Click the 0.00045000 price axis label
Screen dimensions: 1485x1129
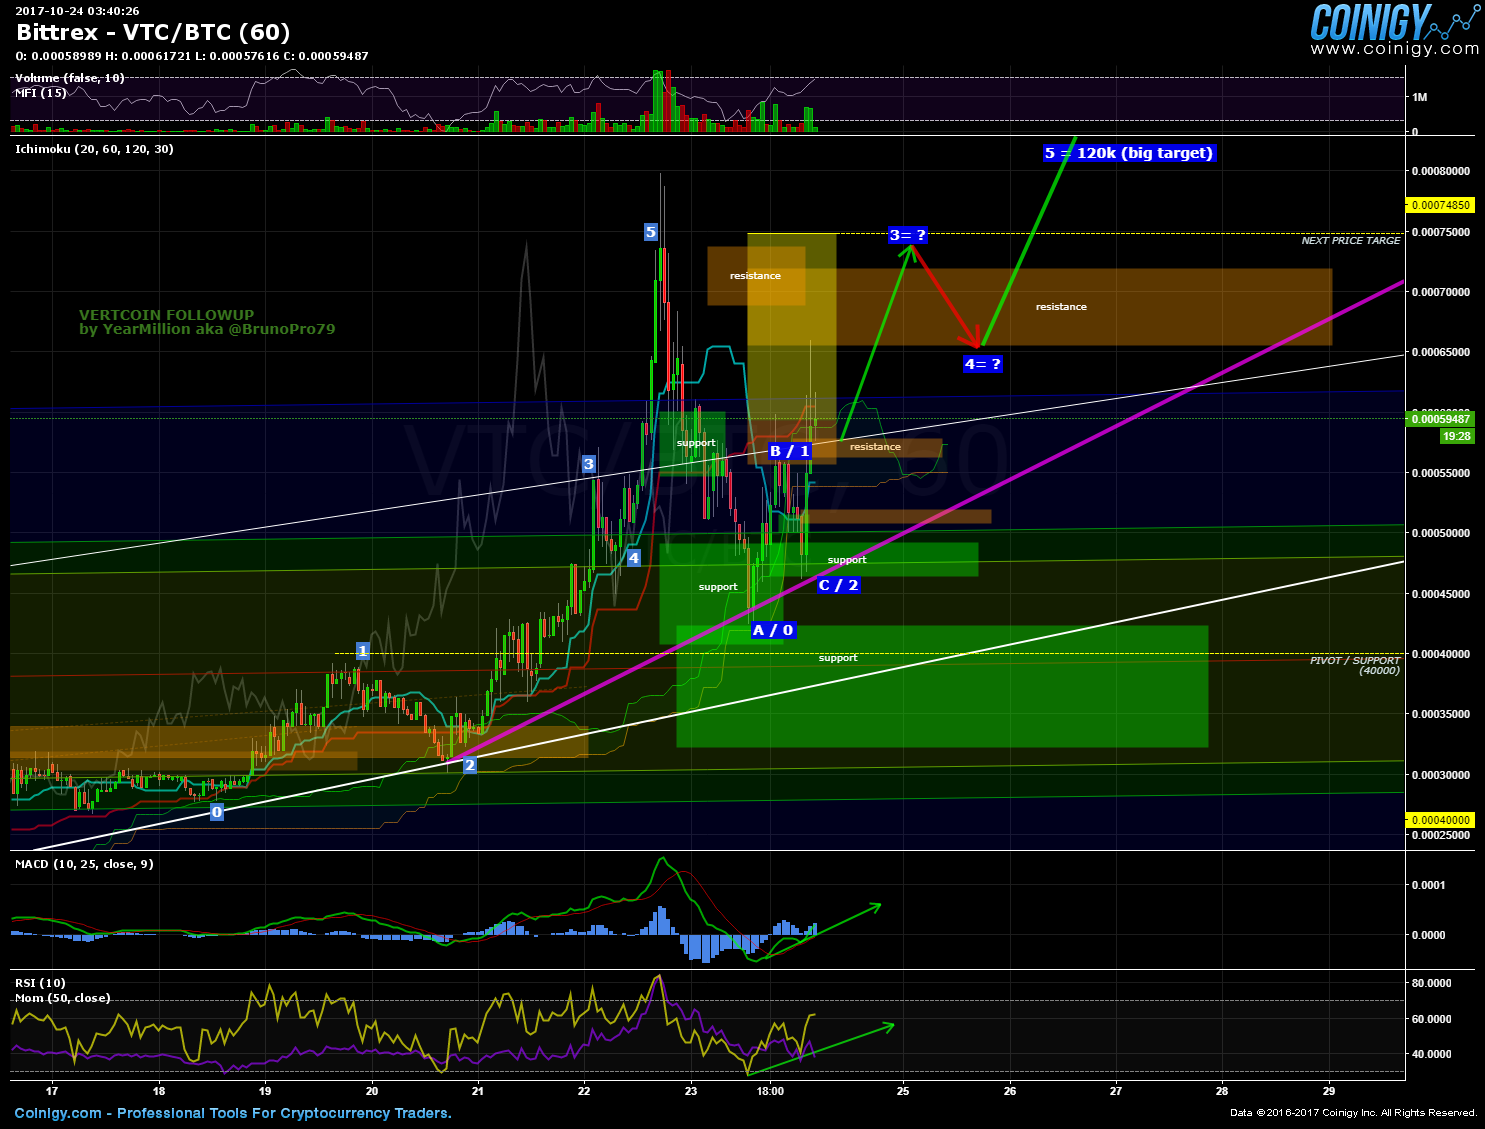point(1441,594)
